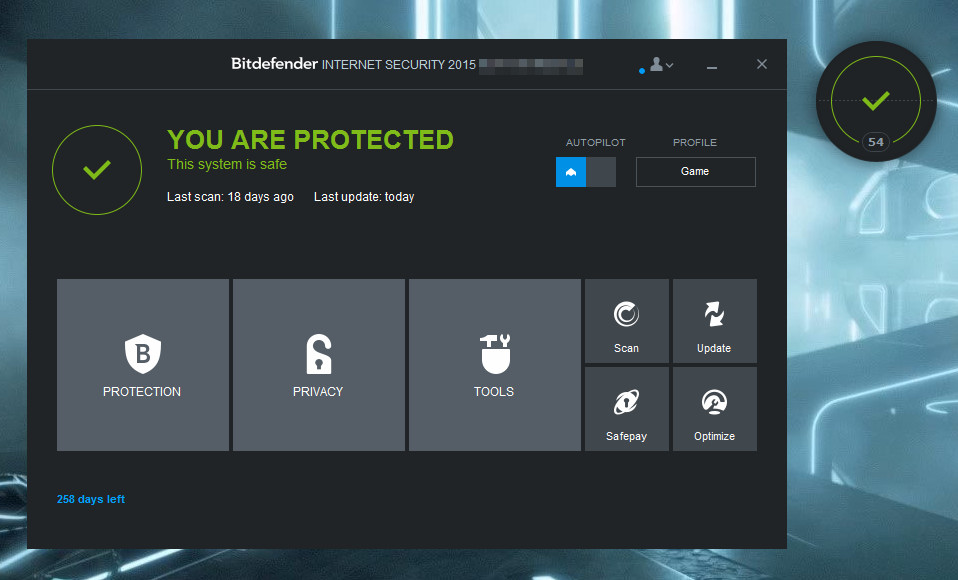Open the security widget with the 54 counter
Screen dimensions: 958x580
[x=876, y=101]
